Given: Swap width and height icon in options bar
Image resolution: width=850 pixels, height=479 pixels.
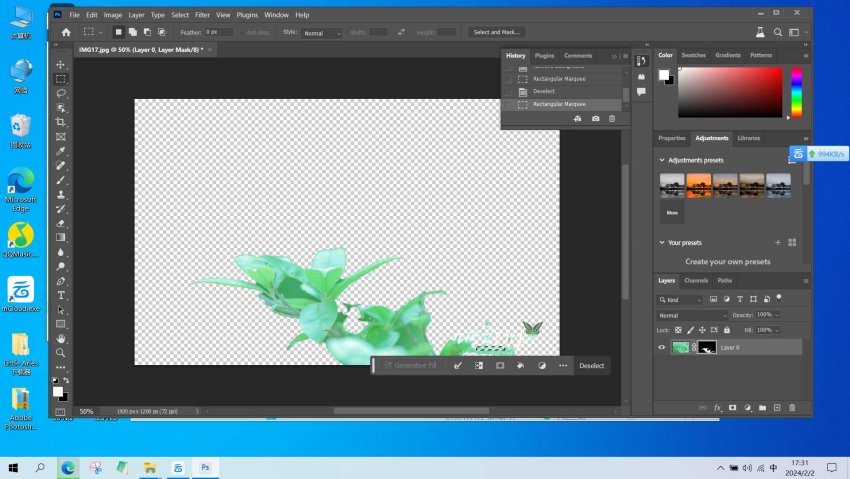Looking at the screenshot, I should coord(401,33).
